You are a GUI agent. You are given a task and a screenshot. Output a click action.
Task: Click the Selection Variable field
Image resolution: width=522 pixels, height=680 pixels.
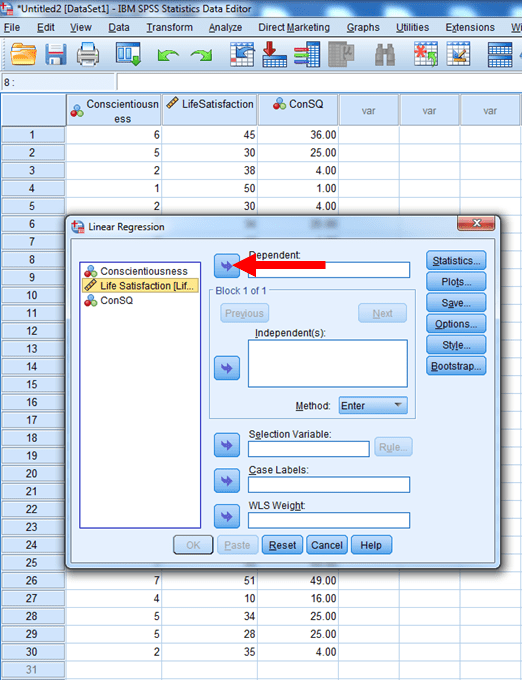pos(309,449)
